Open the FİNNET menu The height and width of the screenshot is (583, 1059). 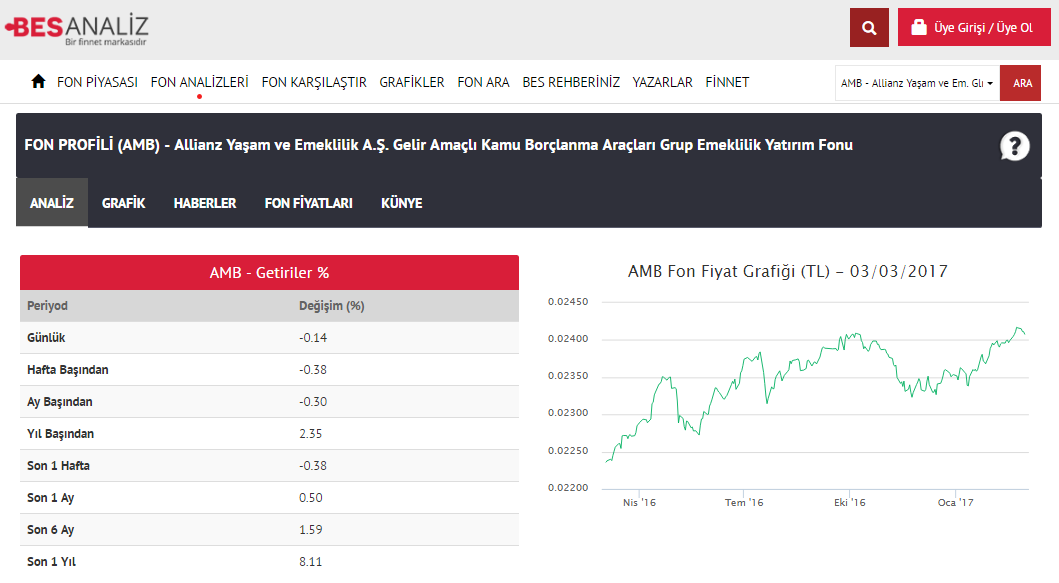[x=727, y=82]
